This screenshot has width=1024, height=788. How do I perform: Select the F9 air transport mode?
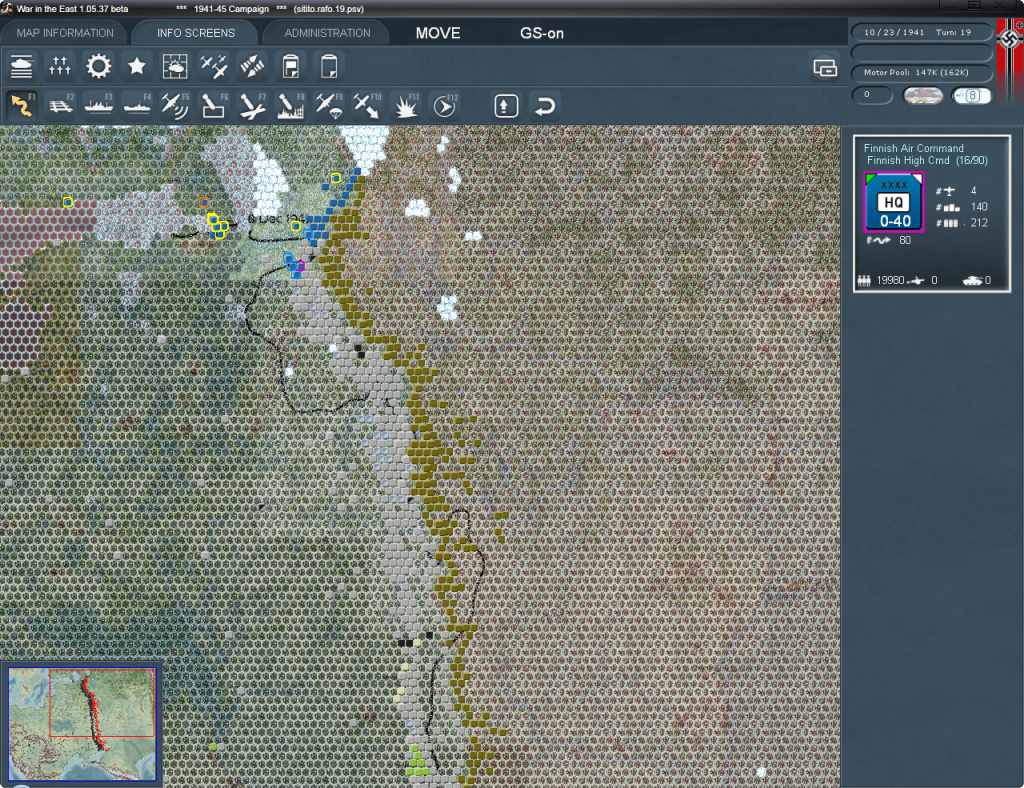(x=328, y=105)
